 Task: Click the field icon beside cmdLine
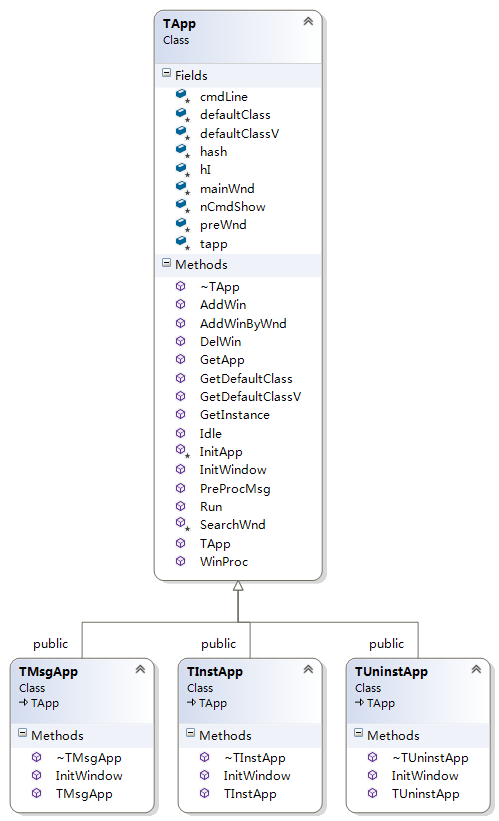182,96
